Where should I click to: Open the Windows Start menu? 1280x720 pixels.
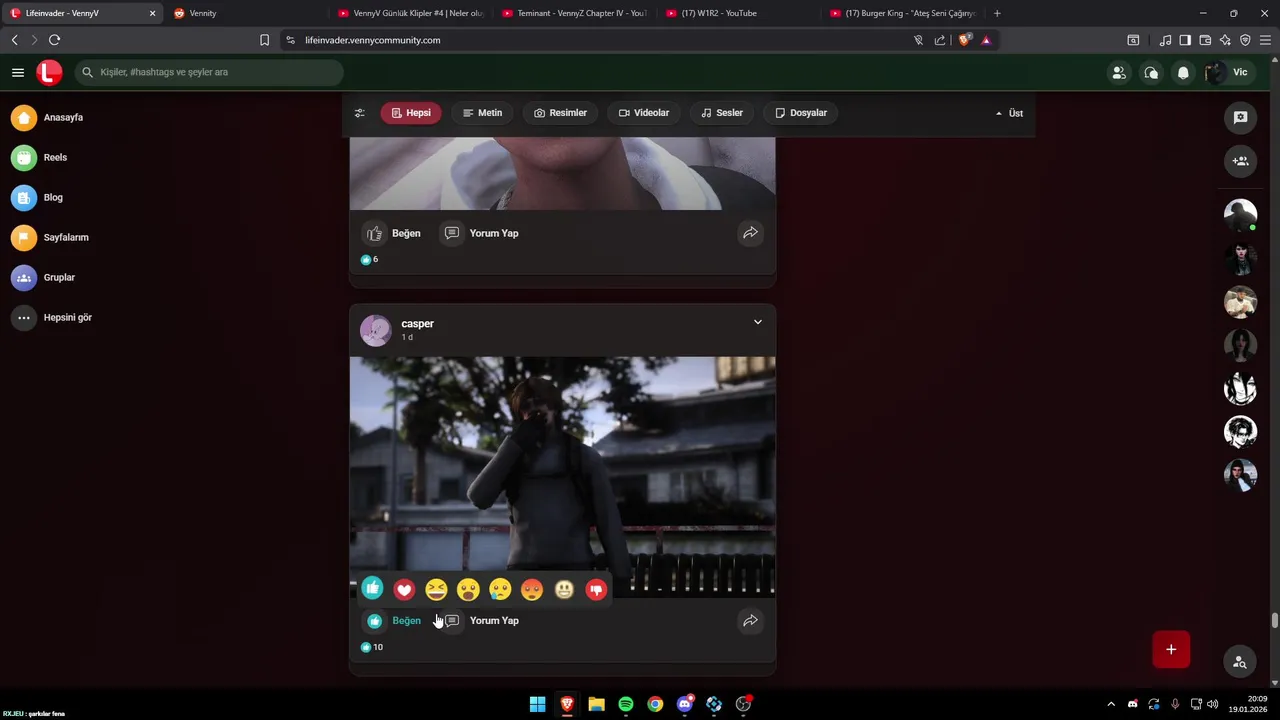[x=537, y=704]
